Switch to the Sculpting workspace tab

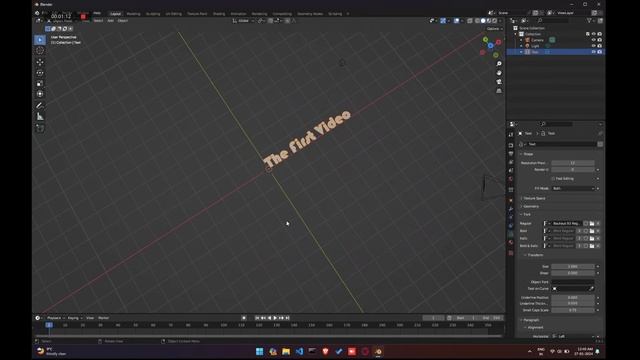coord(153,13)
